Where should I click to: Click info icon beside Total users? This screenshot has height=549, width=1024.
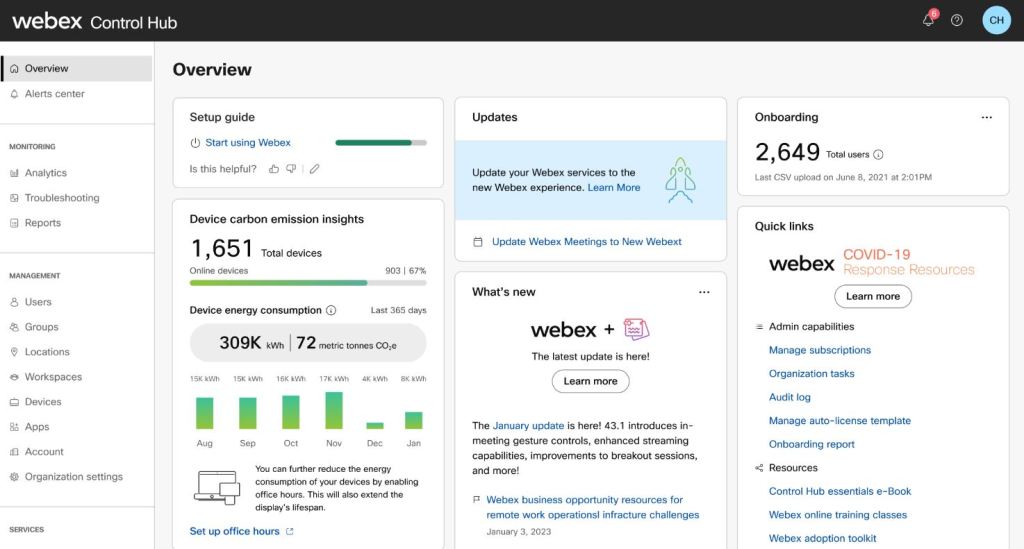[878, 155]
